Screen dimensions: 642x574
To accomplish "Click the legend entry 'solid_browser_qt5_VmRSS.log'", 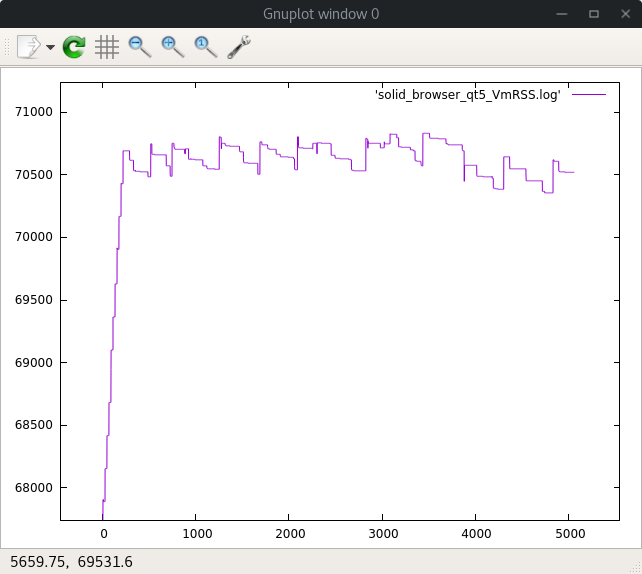I will (x=468, y=95).
